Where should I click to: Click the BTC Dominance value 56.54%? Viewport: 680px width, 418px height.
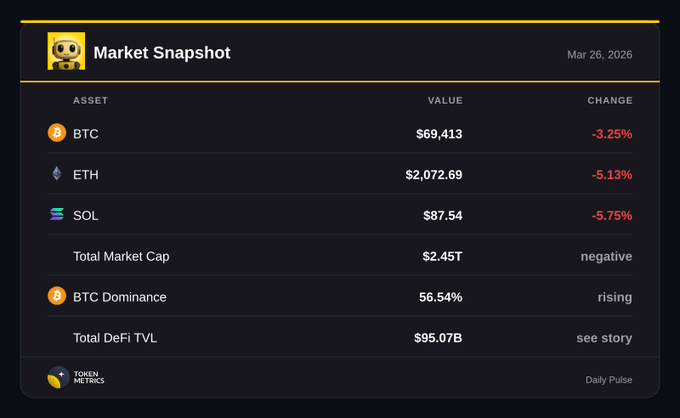click(x=440, y=297)
